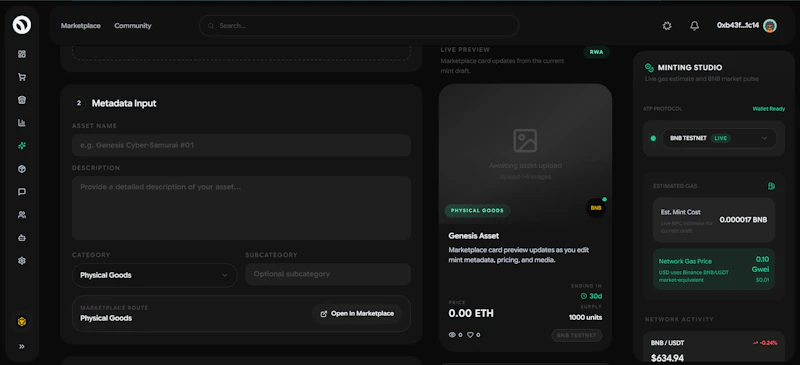The height and width of the screenshot is (365, 800).
Task: Click the Marketplace Route Physical Goods text
Action: point(106,318)
